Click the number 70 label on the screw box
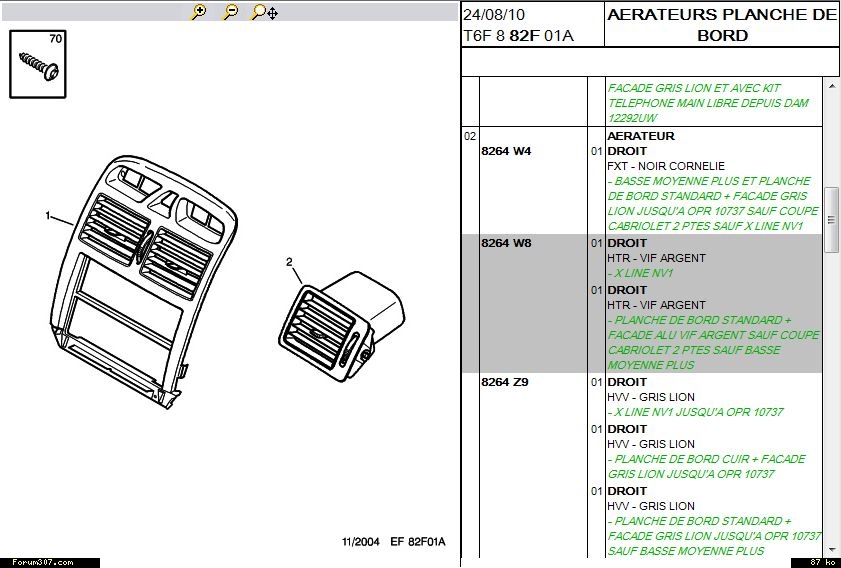Screen dimensions: 841x568 point(55,39)
